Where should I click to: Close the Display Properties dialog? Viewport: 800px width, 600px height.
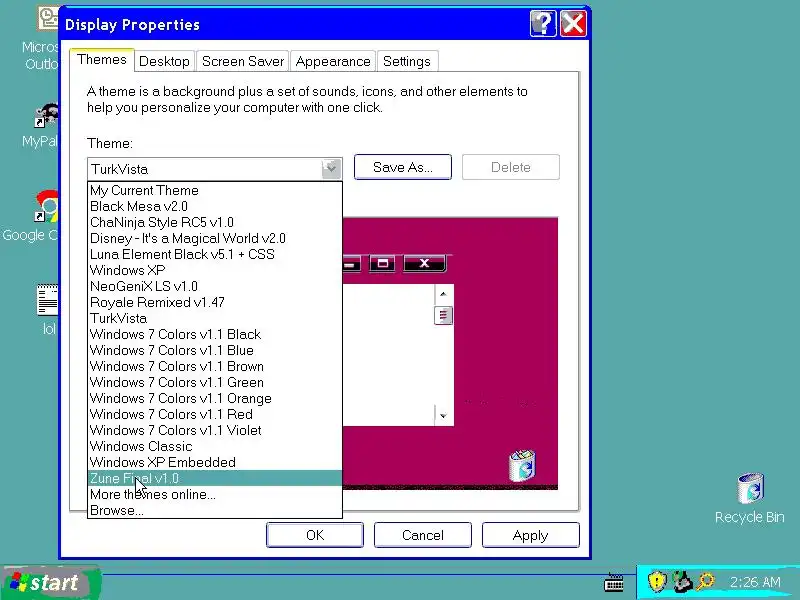573,23
